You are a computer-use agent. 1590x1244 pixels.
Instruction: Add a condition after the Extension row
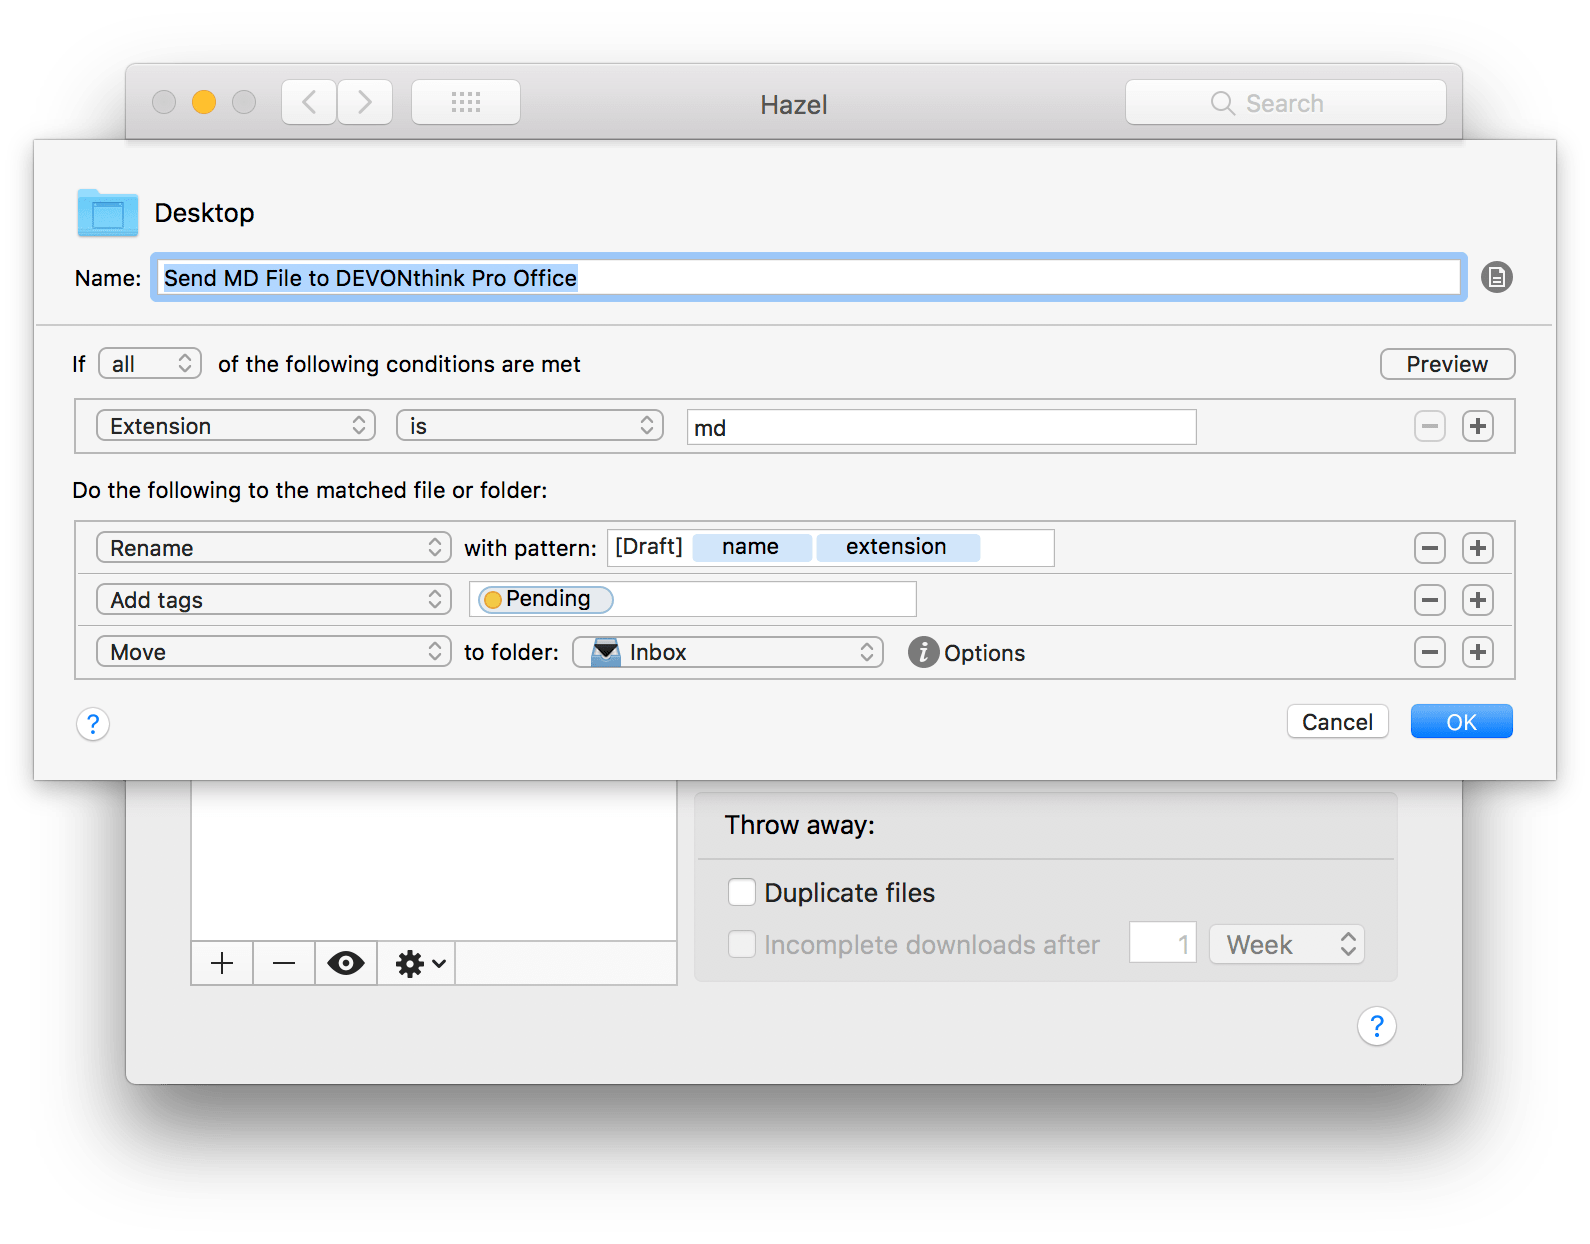pyautogui.click(x=1477, y=426)
